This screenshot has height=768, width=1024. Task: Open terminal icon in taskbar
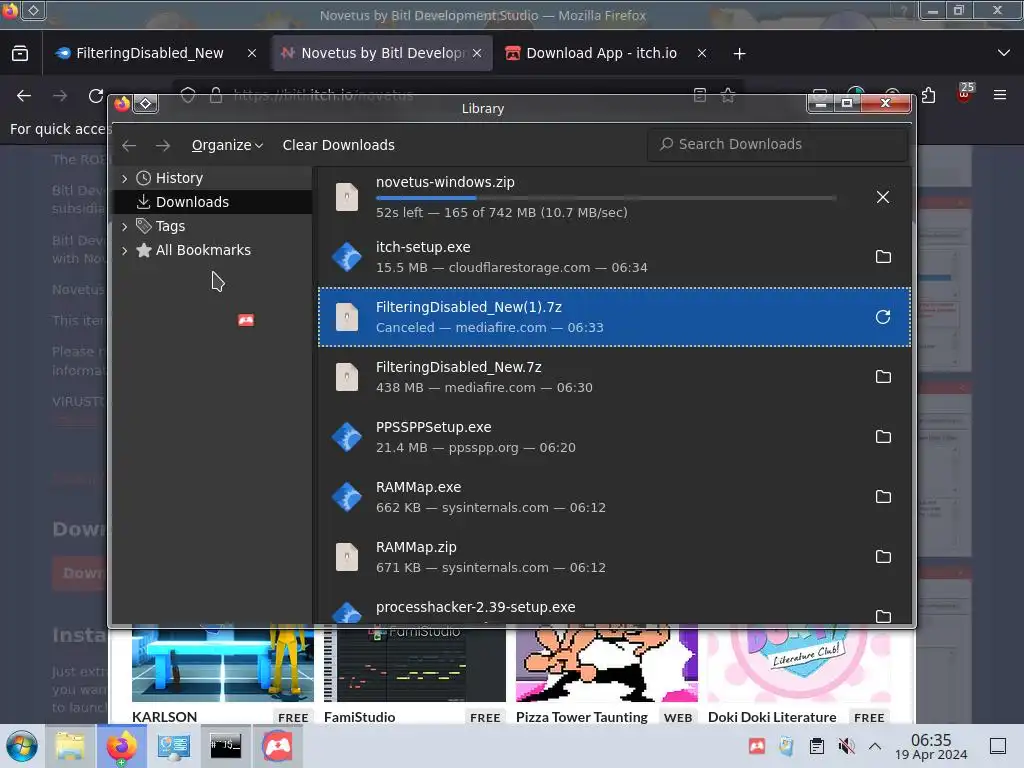tap(225, 746)
